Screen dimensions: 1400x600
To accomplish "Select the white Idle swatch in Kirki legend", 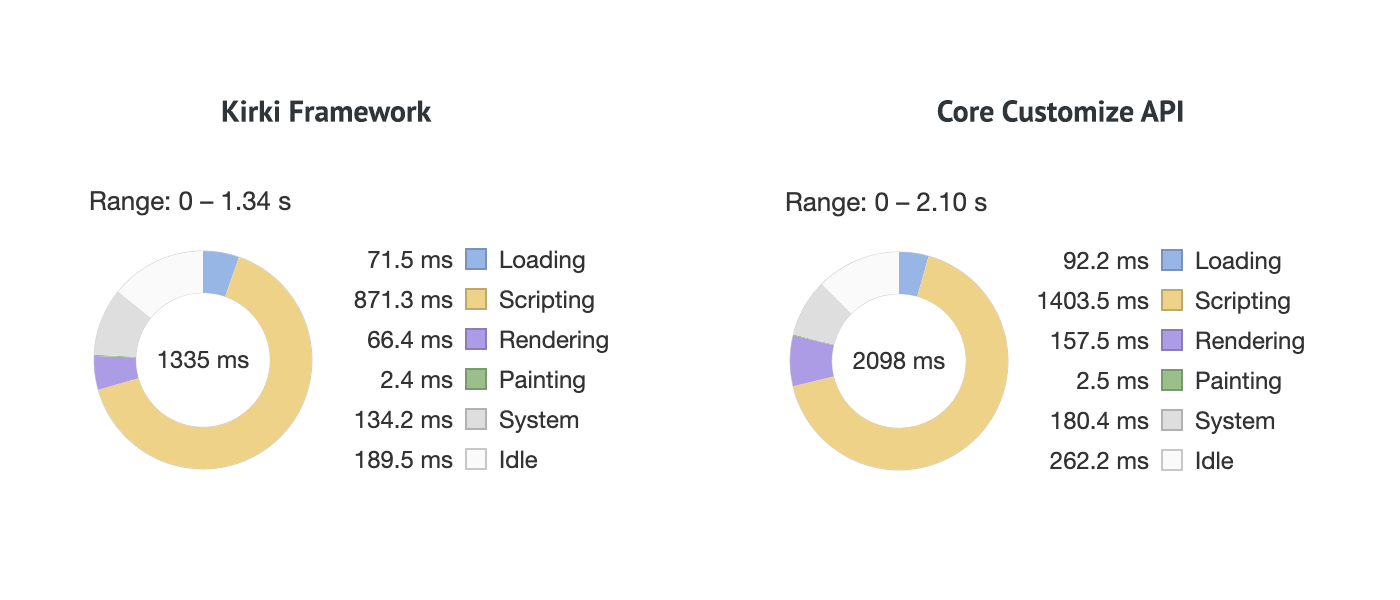I will pos(476,460).
